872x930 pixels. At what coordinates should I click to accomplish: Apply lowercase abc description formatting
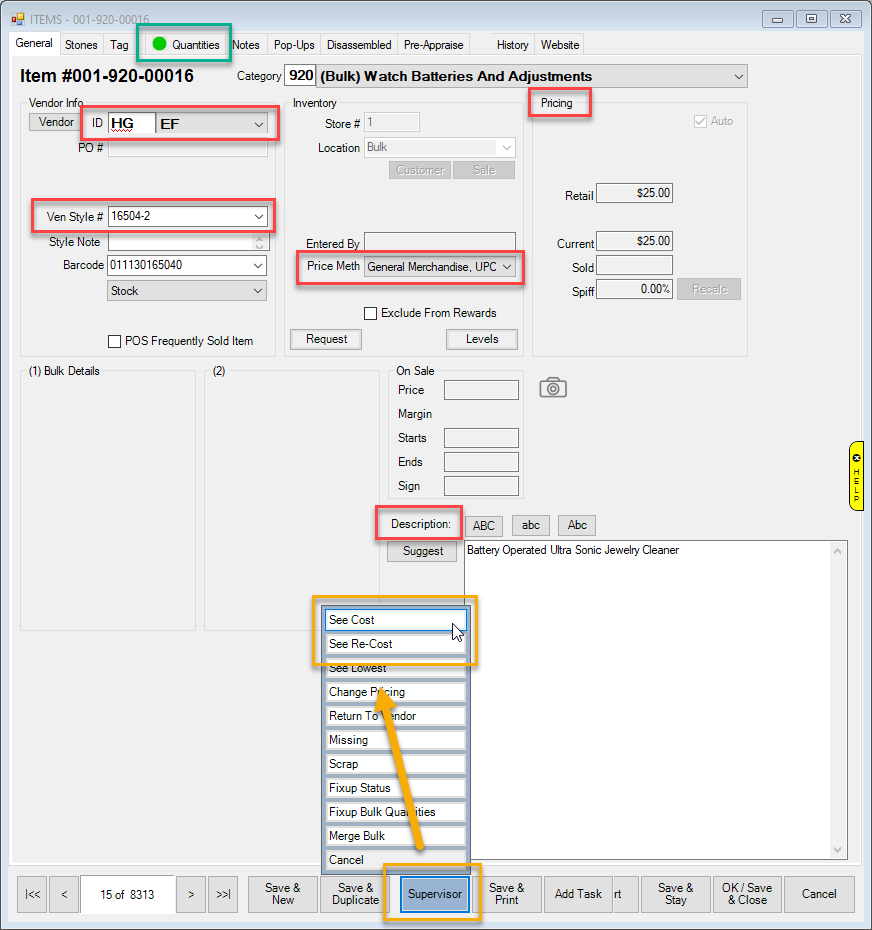point(531,525)
